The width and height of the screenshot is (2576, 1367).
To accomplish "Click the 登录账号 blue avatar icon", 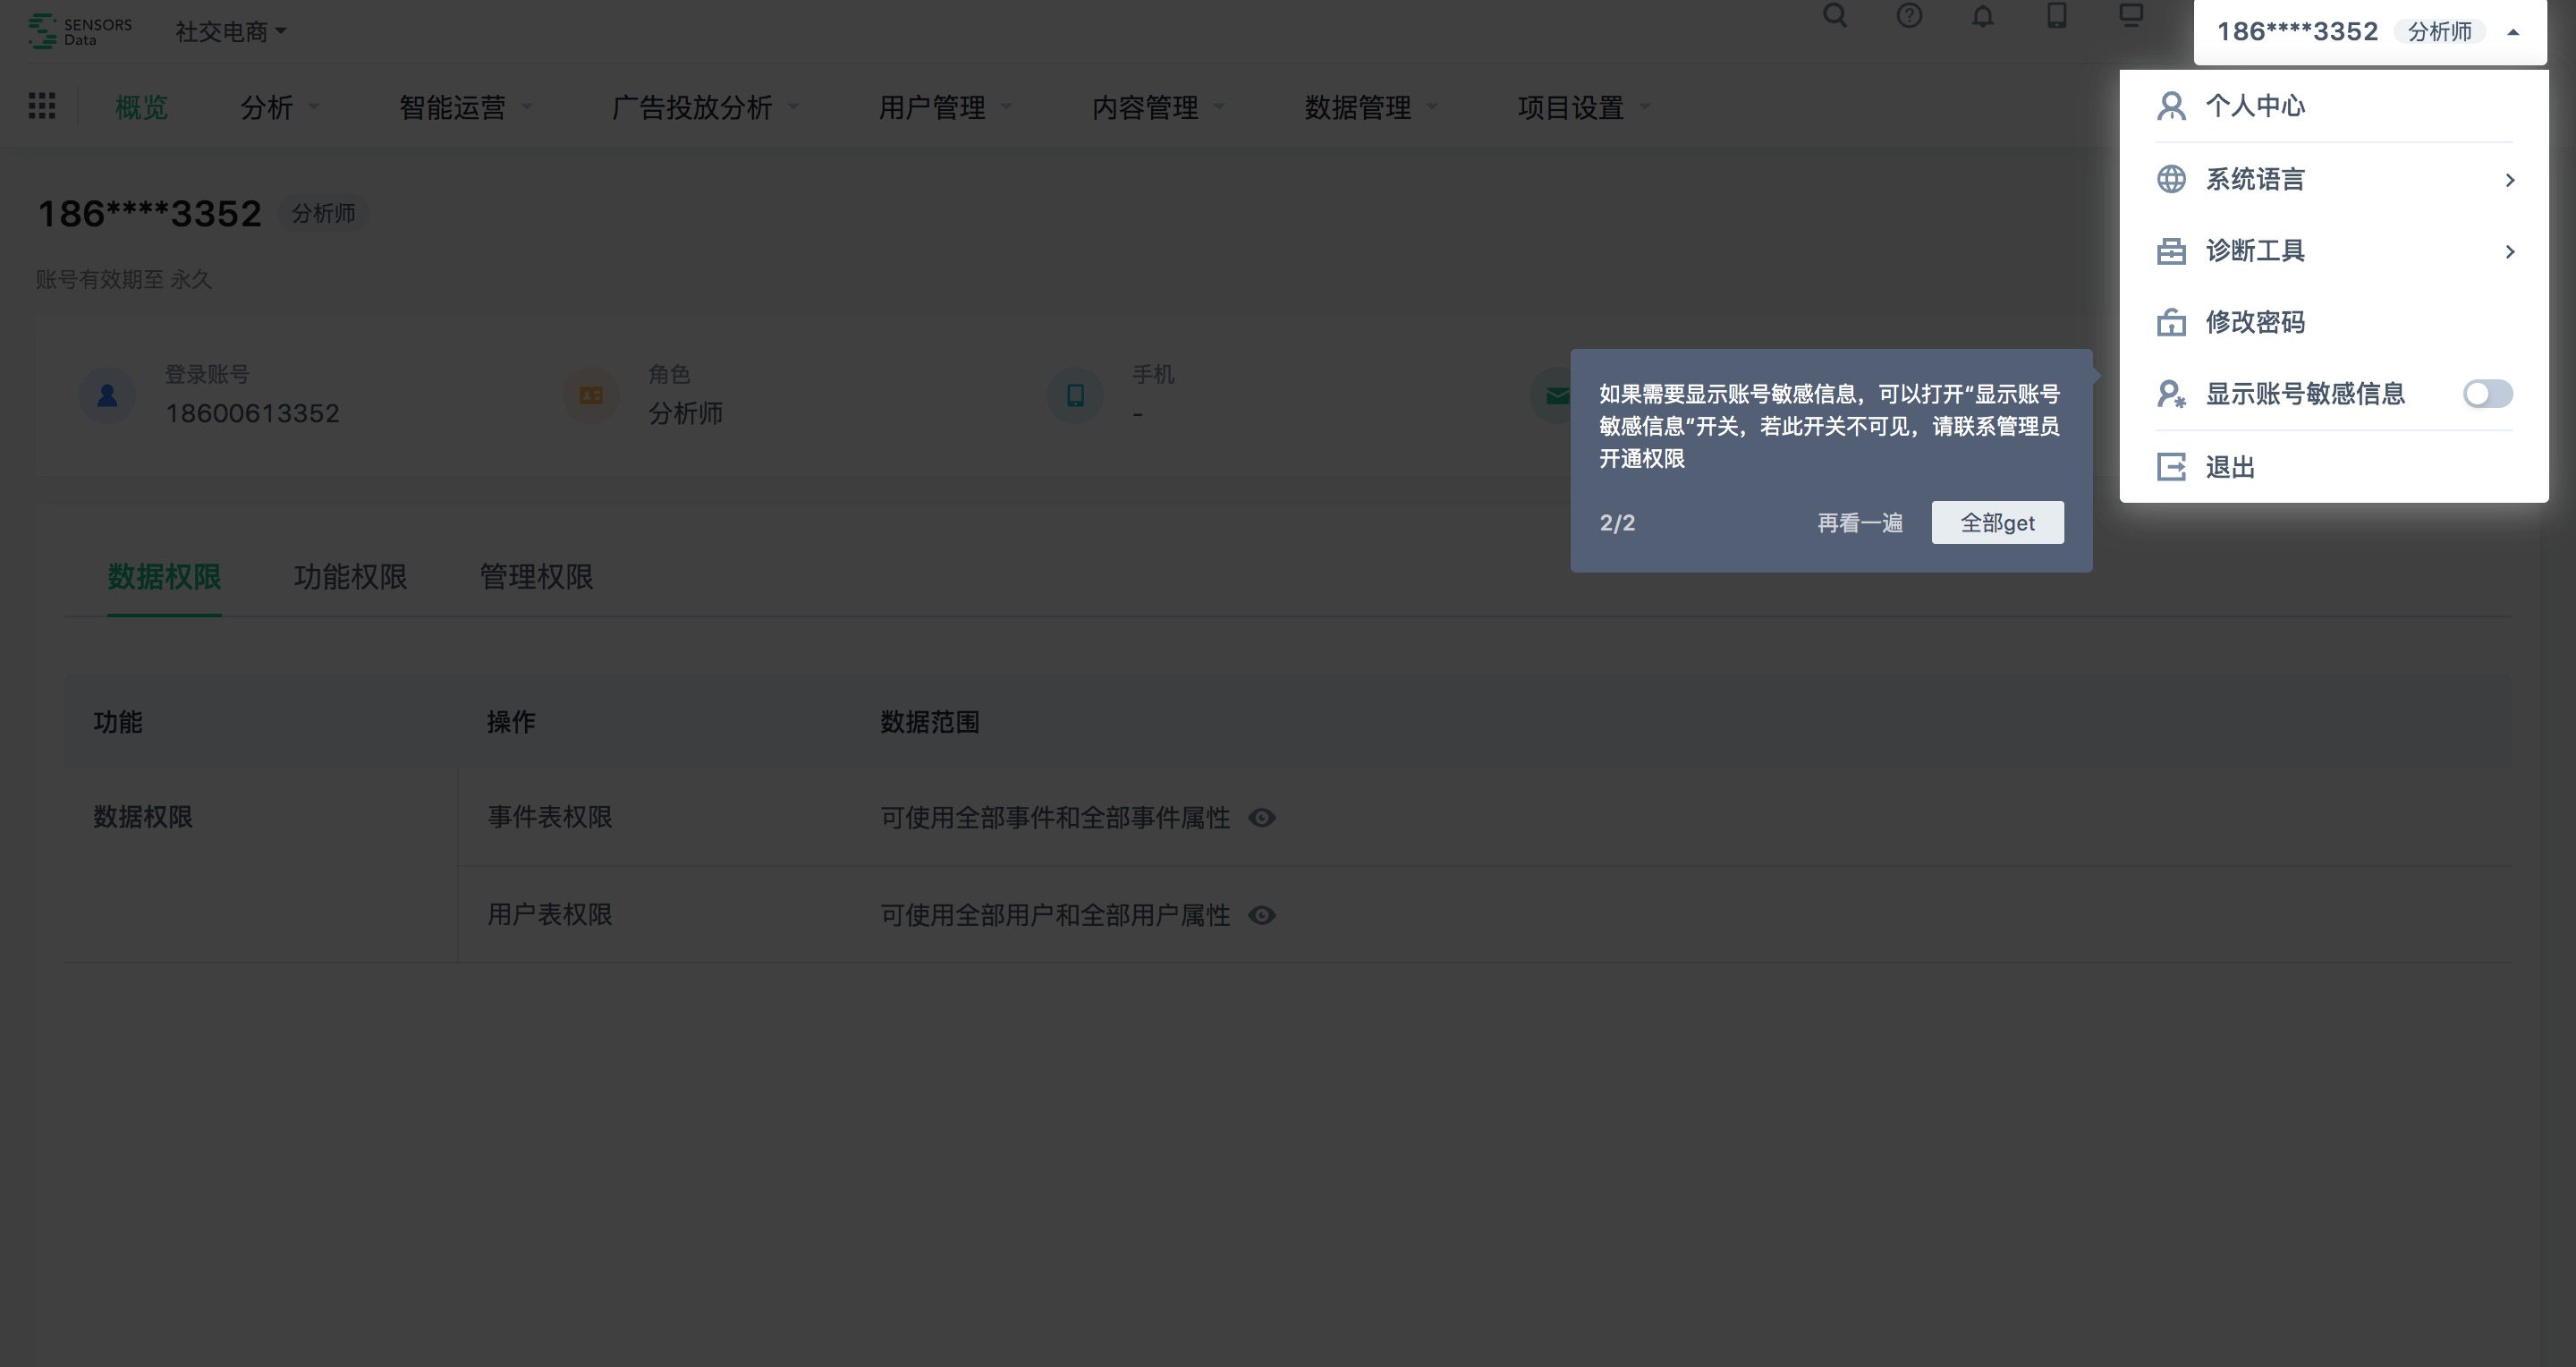I will point(107,395).
